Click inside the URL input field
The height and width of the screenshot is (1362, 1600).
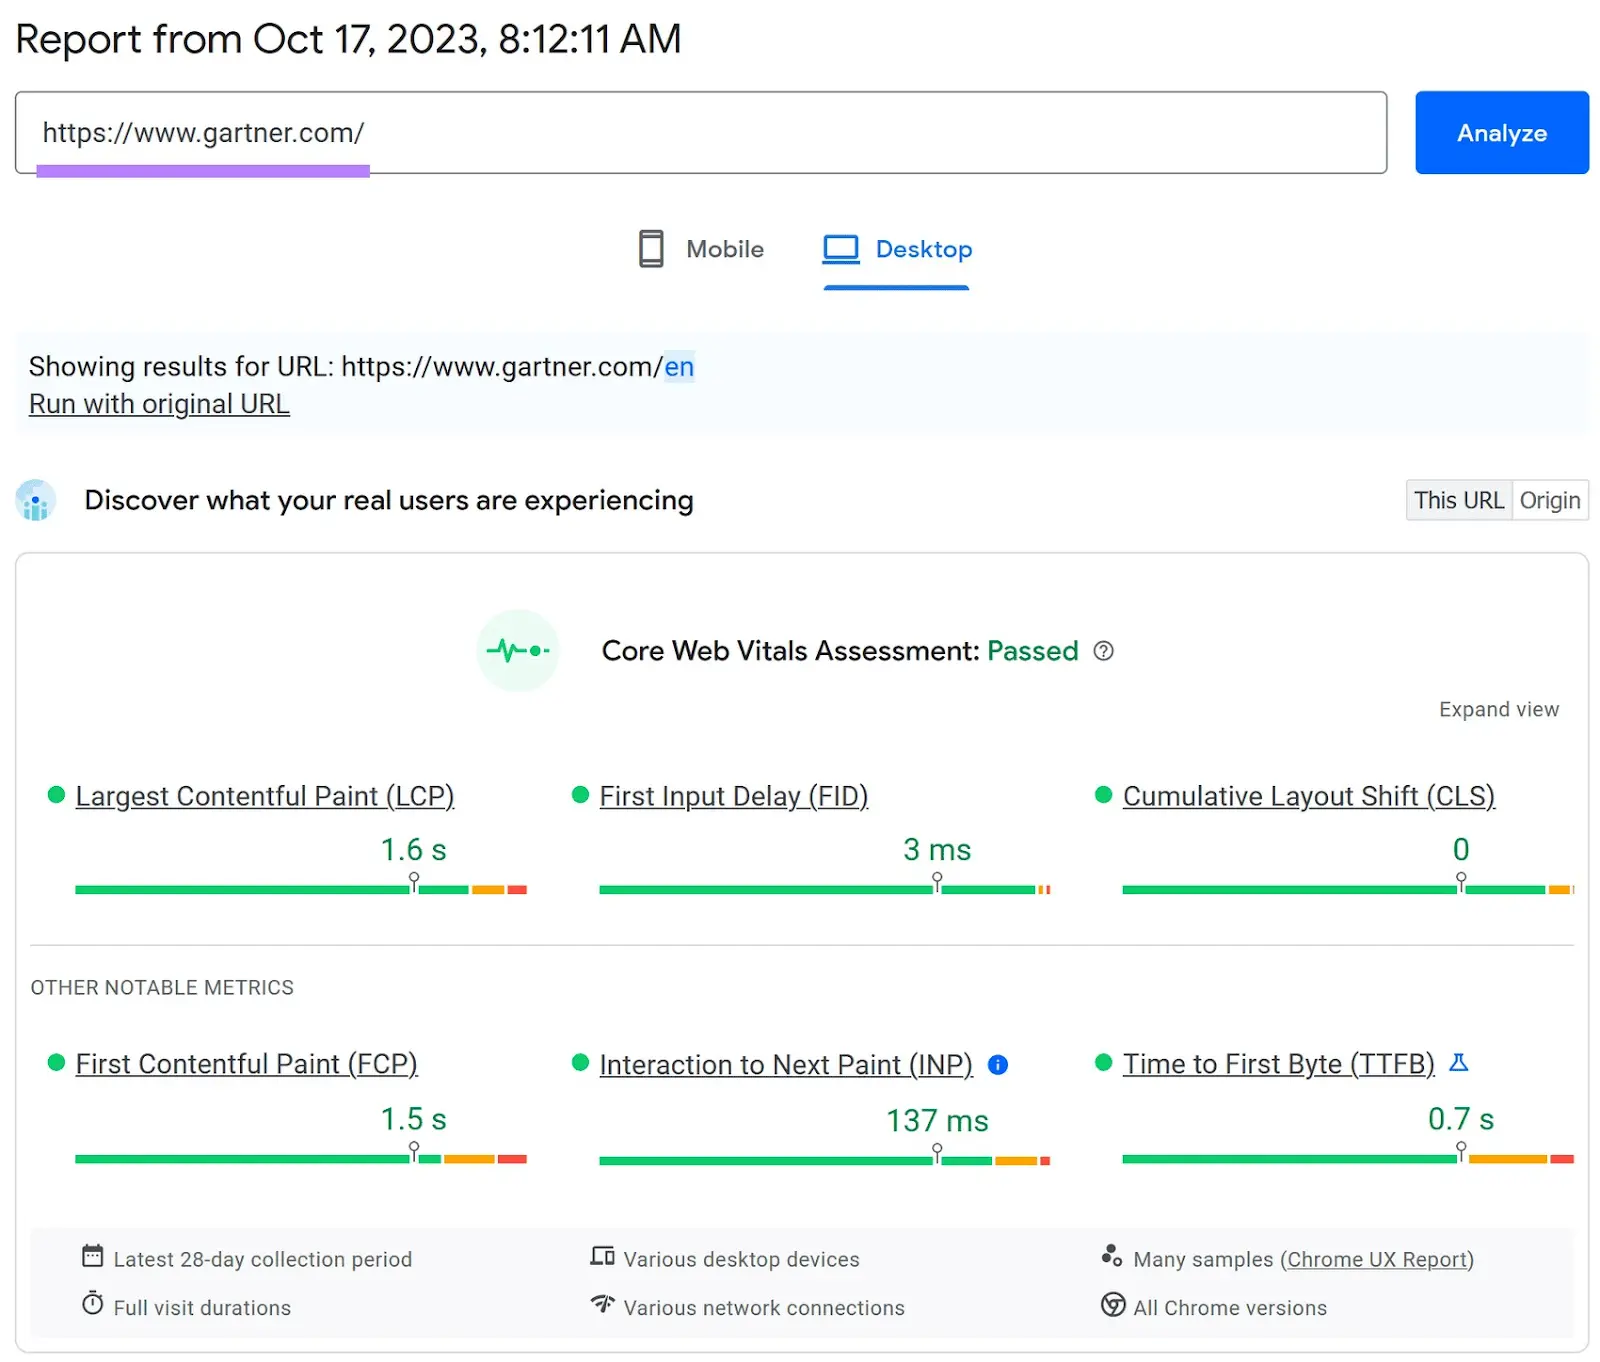(700, 132)
